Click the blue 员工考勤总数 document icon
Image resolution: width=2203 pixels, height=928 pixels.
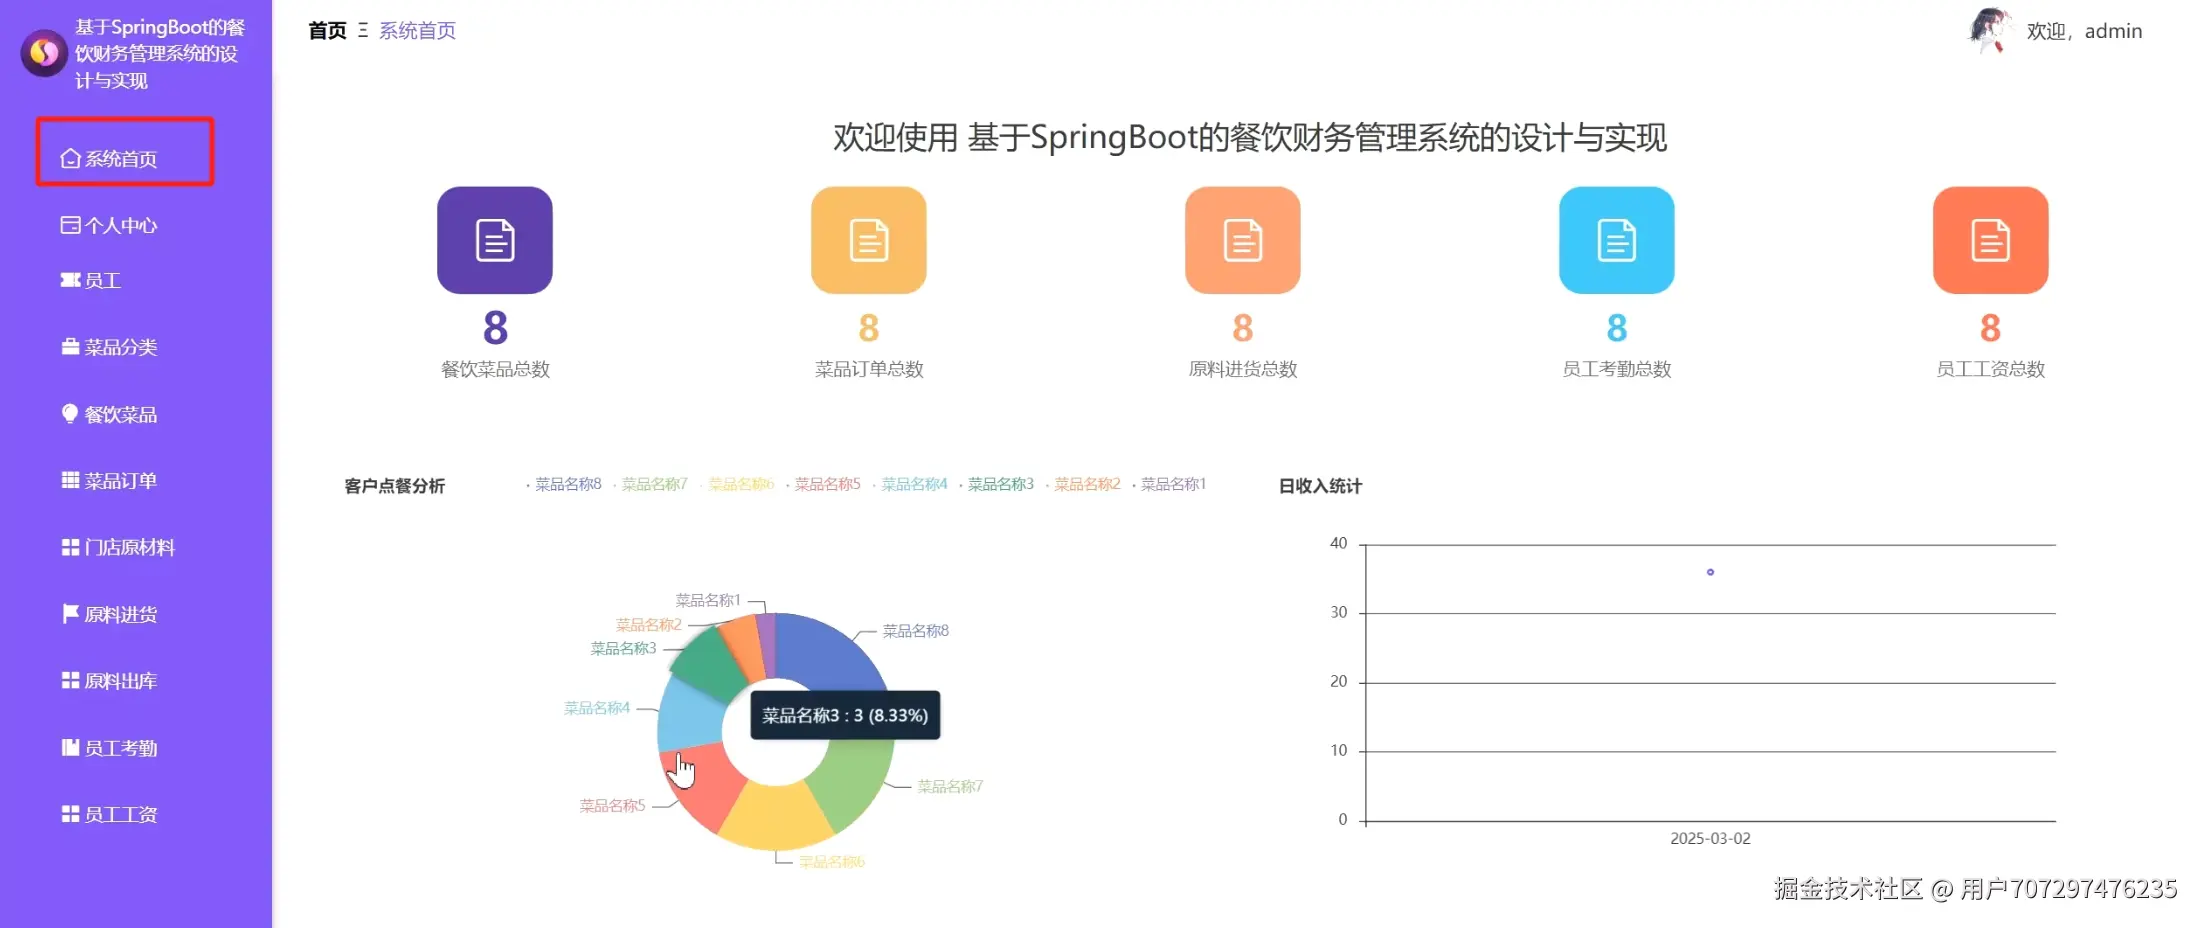(1617, 240)
